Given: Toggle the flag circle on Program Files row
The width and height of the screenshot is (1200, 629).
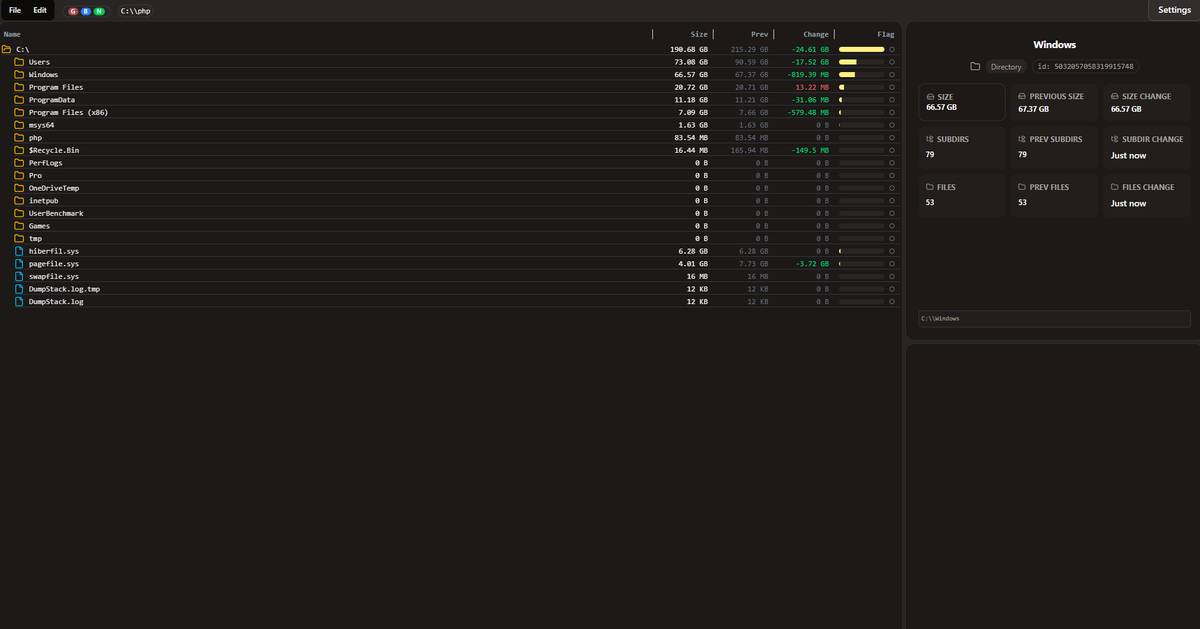Looking at the screenshot, I should click(892, 87).
